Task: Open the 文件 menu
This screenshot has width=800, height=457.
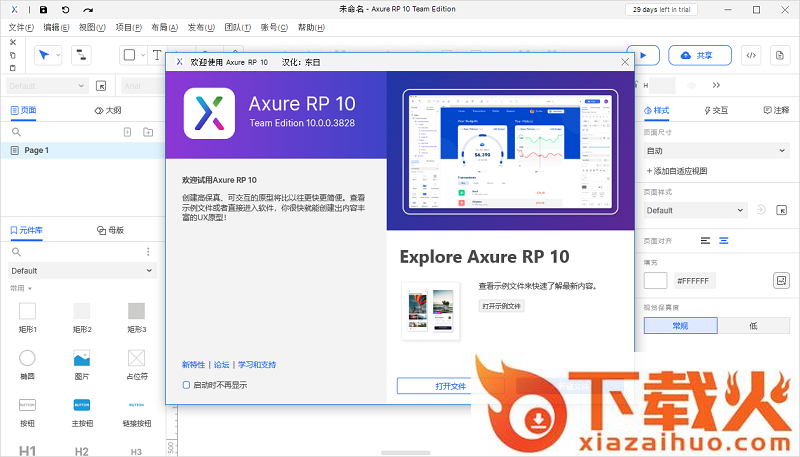Action: (21, 28)
